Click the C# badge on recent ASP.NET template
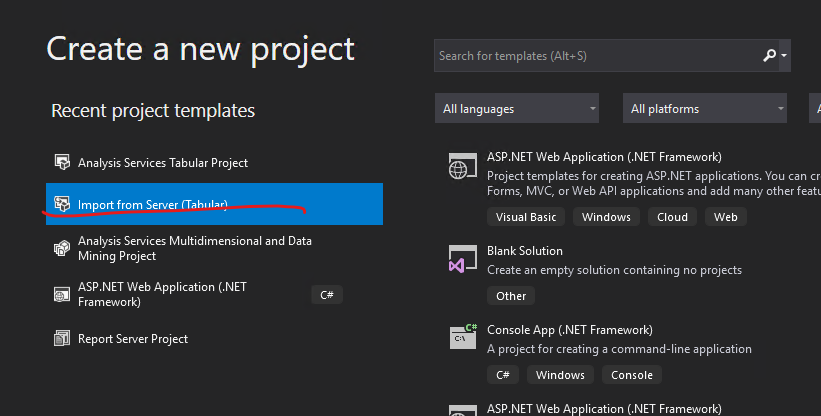 point(327,295)
